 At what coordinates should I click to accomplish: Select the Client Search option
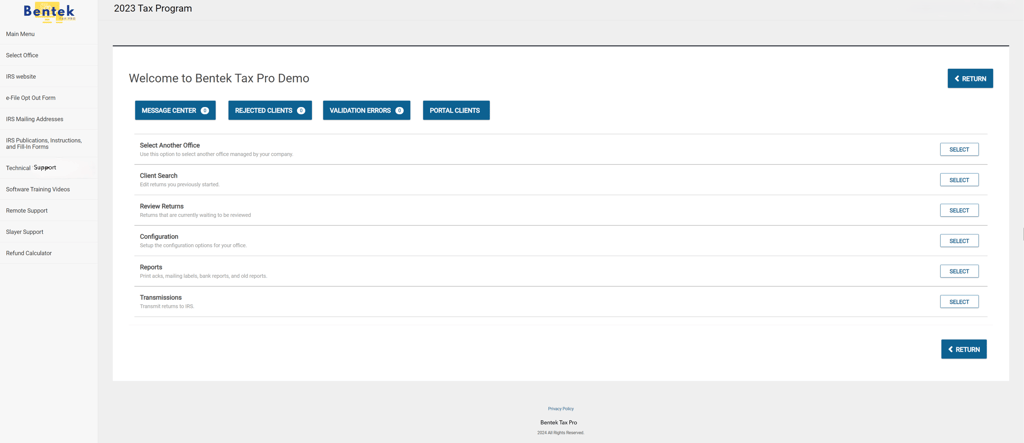coord(959,180)
